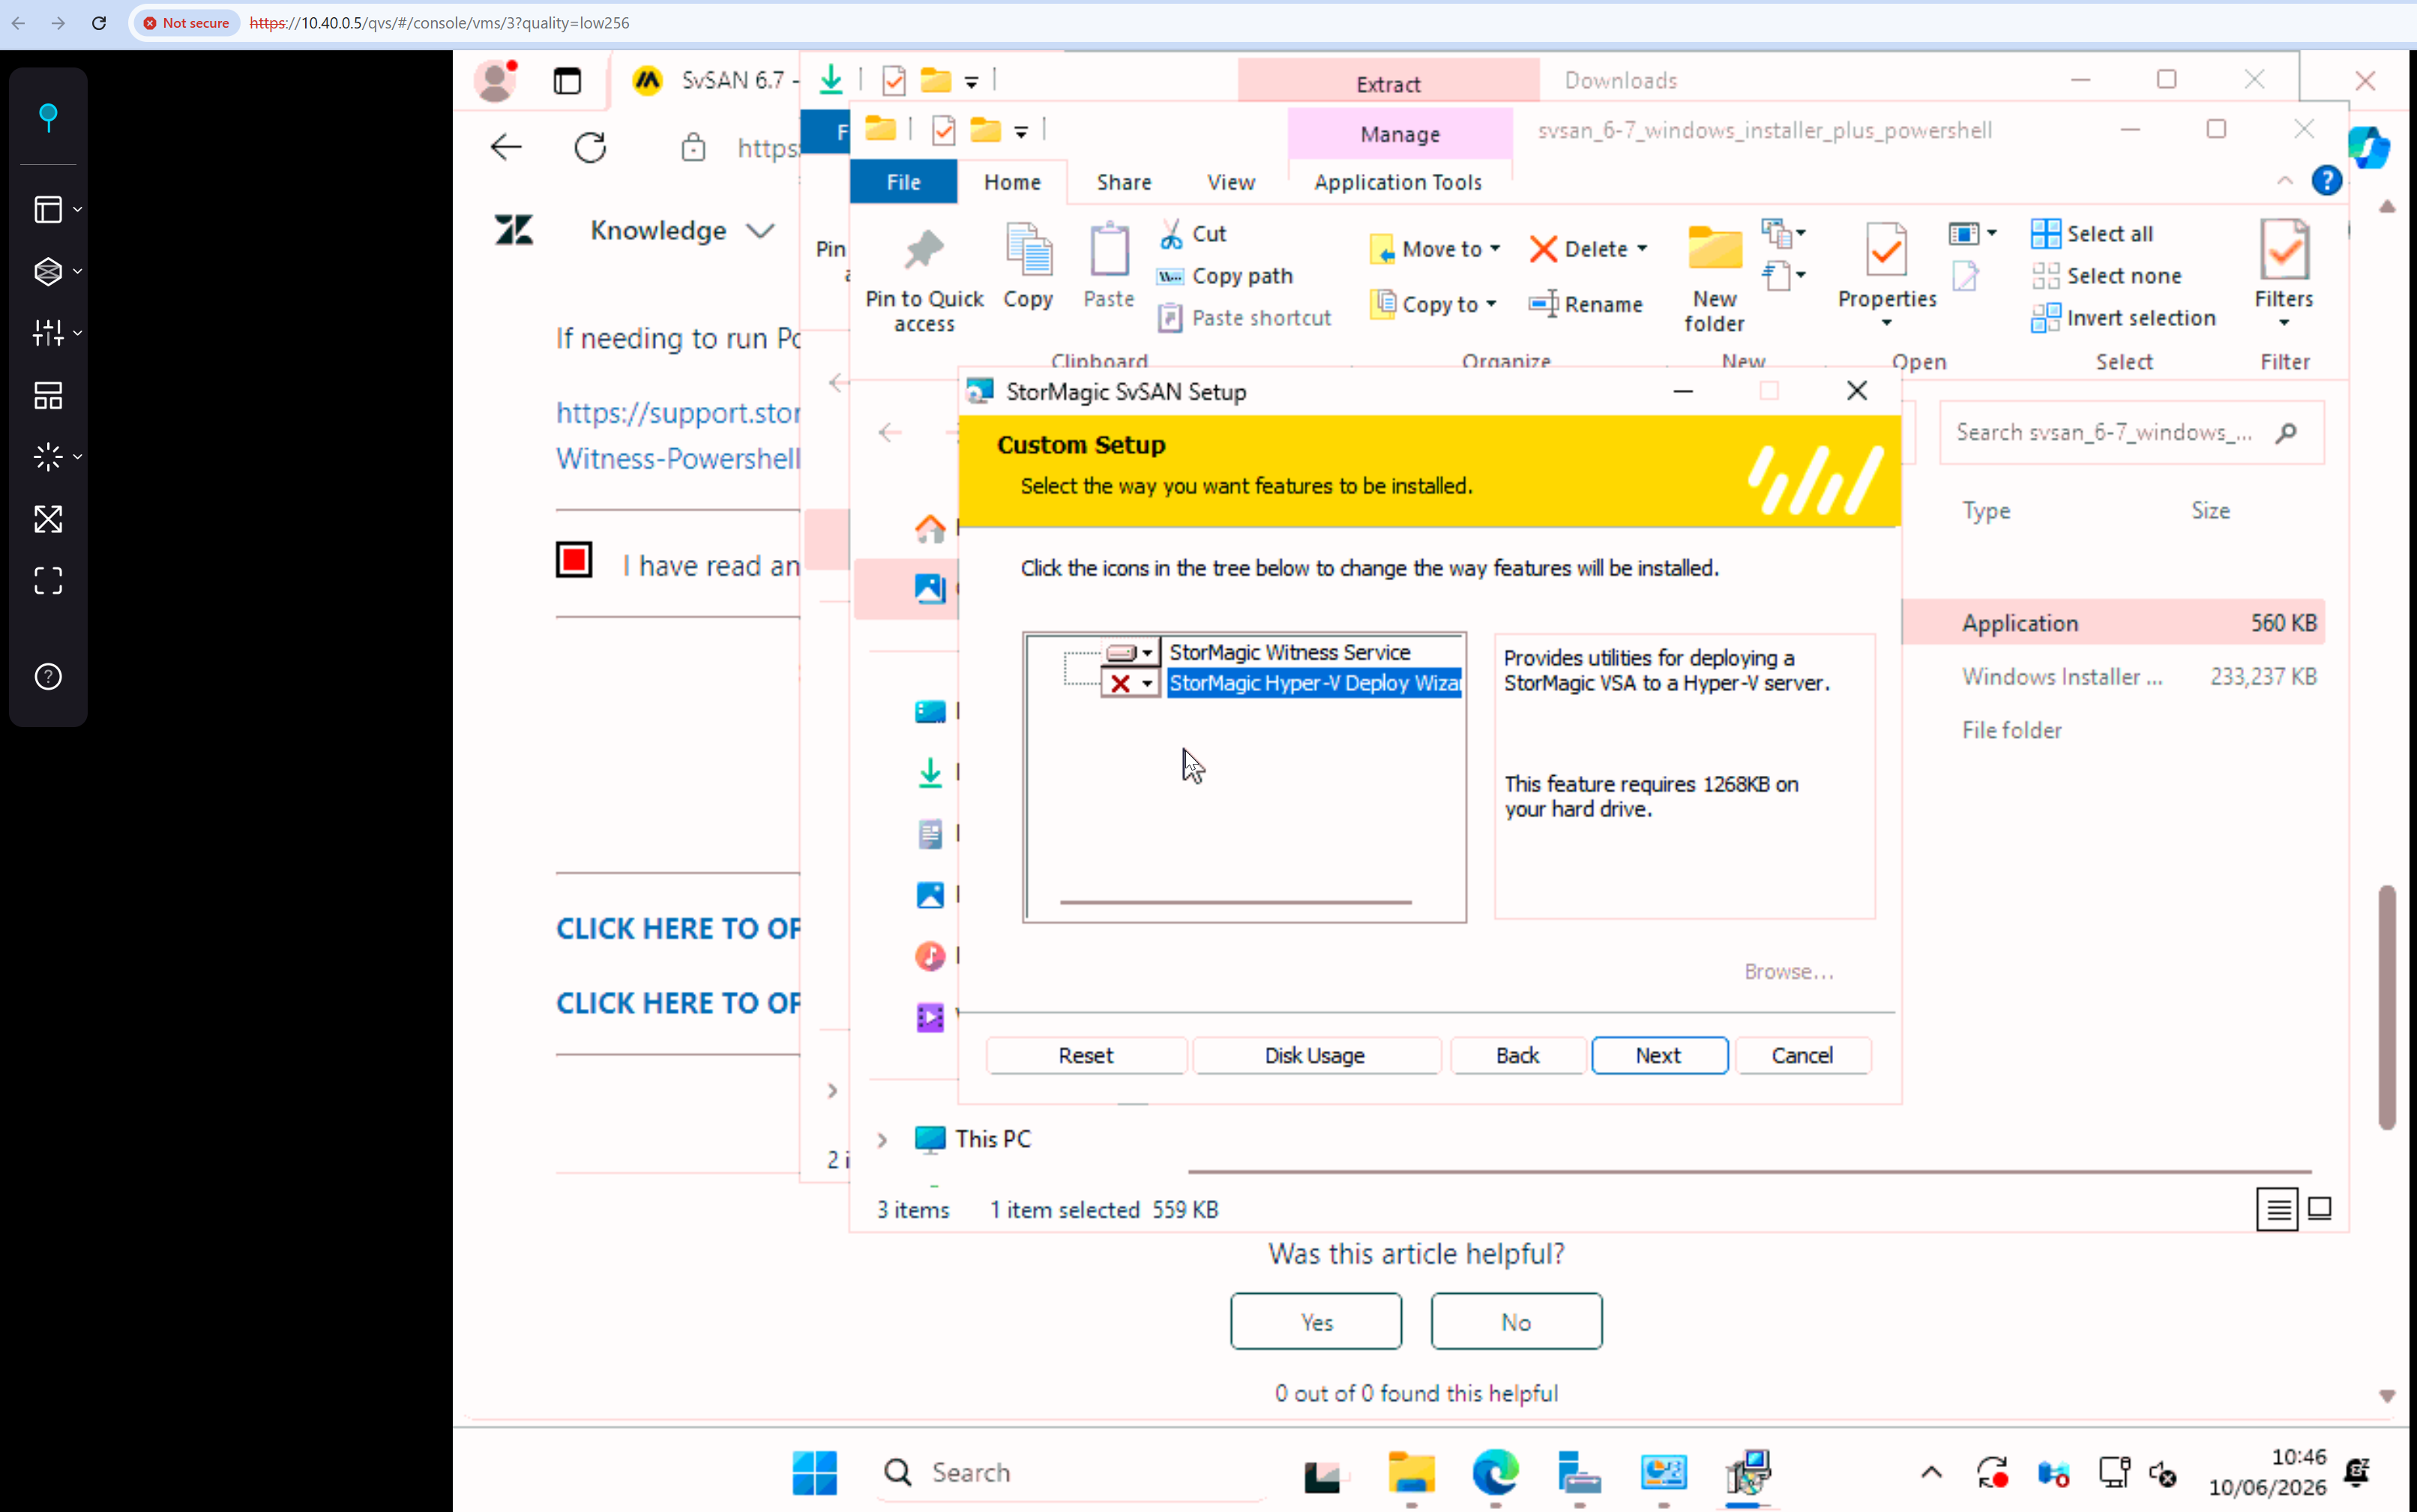
Task: Open the help question mark in console sidebar
Action: (x=48, y=677)
